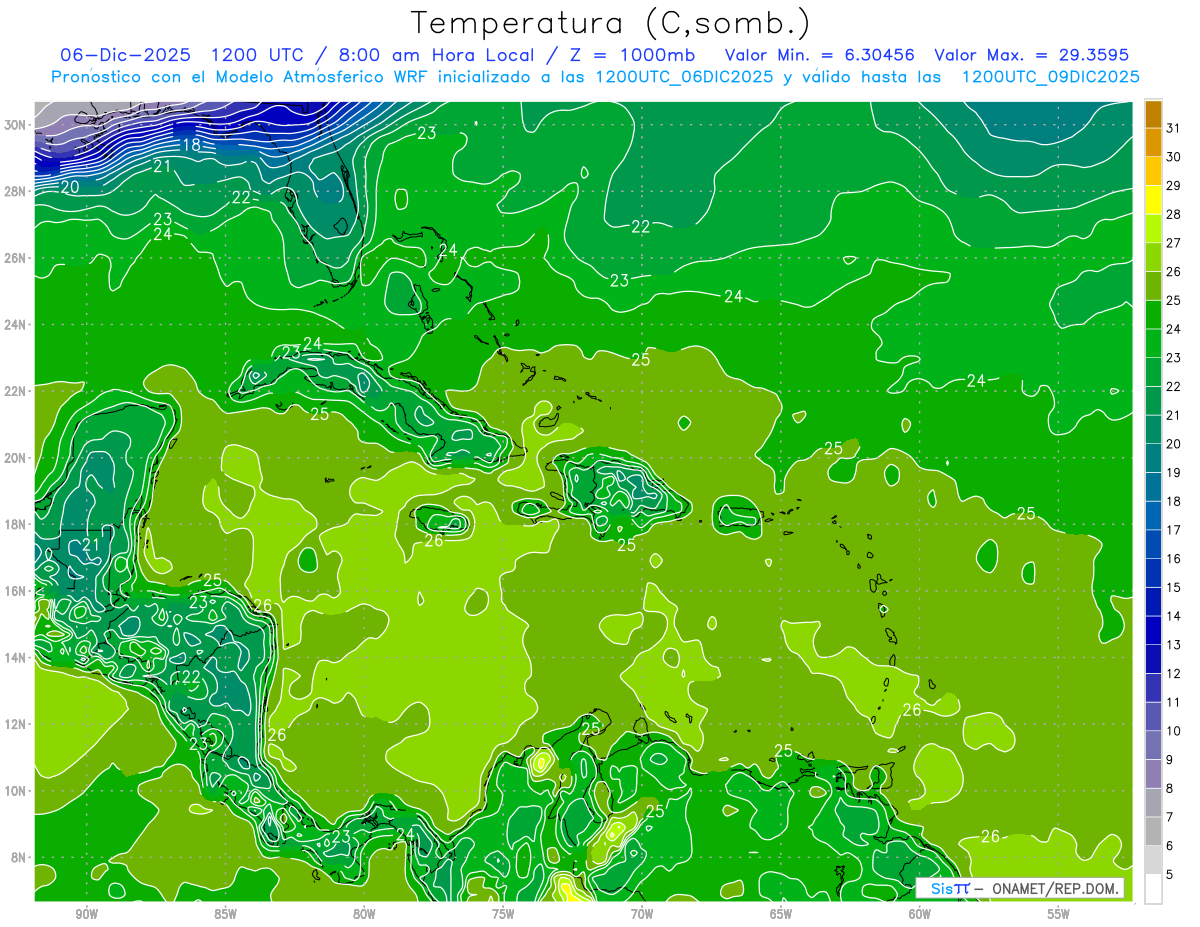This screenshot has width=1200, height=927.
Task: Click the title "Temperatura (C,somb.)"
Action: [x=610, y=23]
